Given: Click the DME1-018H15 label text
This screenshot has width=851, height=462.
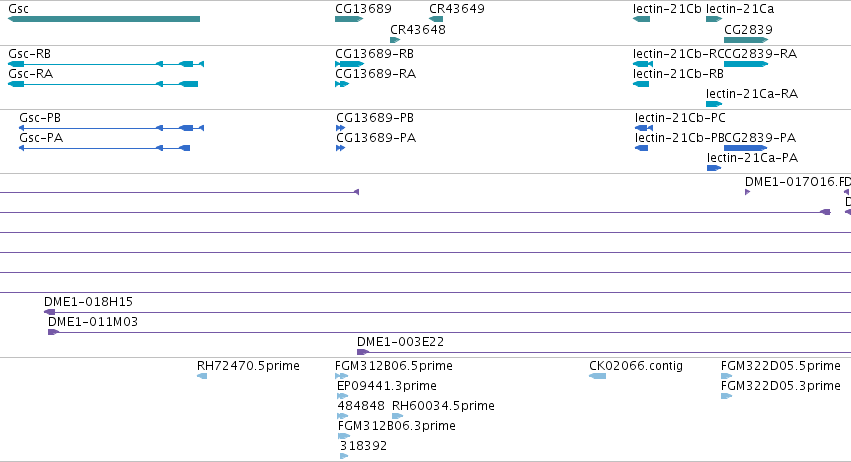Looking at the screenshot, I should 88,302.
